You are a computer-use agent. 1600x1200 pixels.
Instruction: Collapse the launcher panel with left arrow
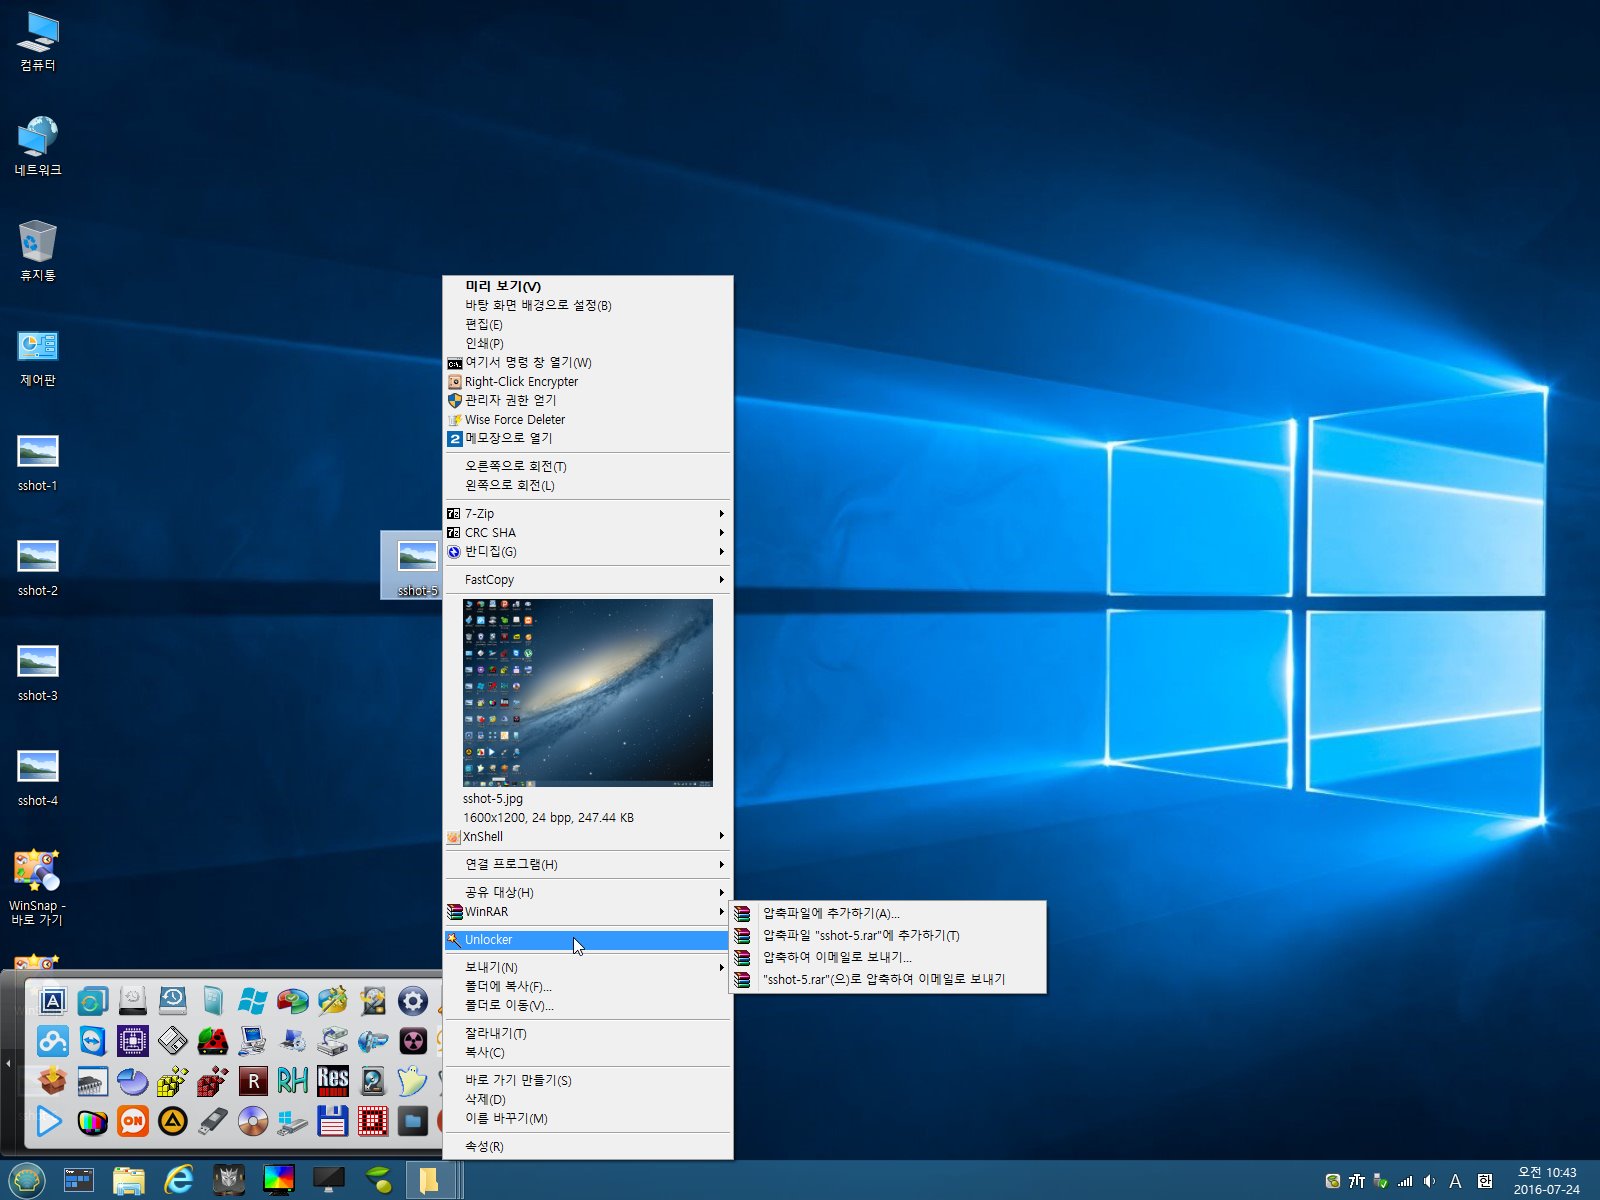click(x=8, y=1063)
